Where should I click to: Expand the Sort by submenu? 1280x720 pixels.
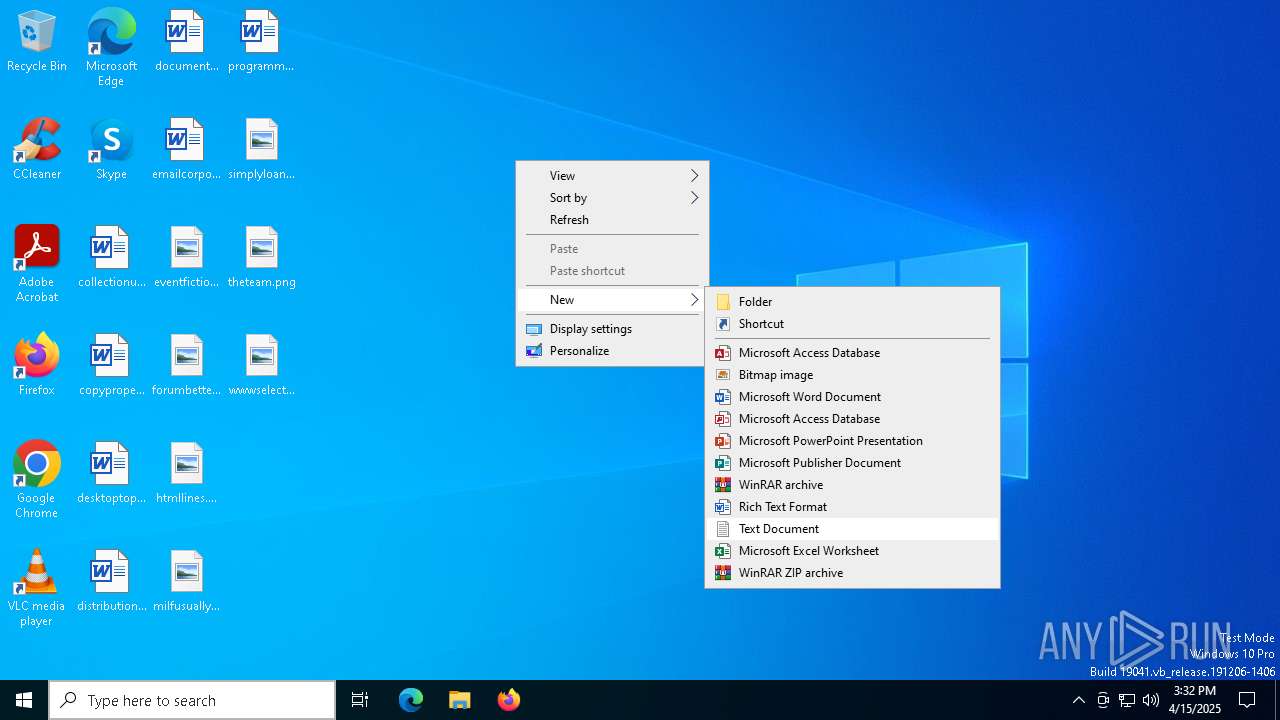pyautogui.click(x=612, y=198)
